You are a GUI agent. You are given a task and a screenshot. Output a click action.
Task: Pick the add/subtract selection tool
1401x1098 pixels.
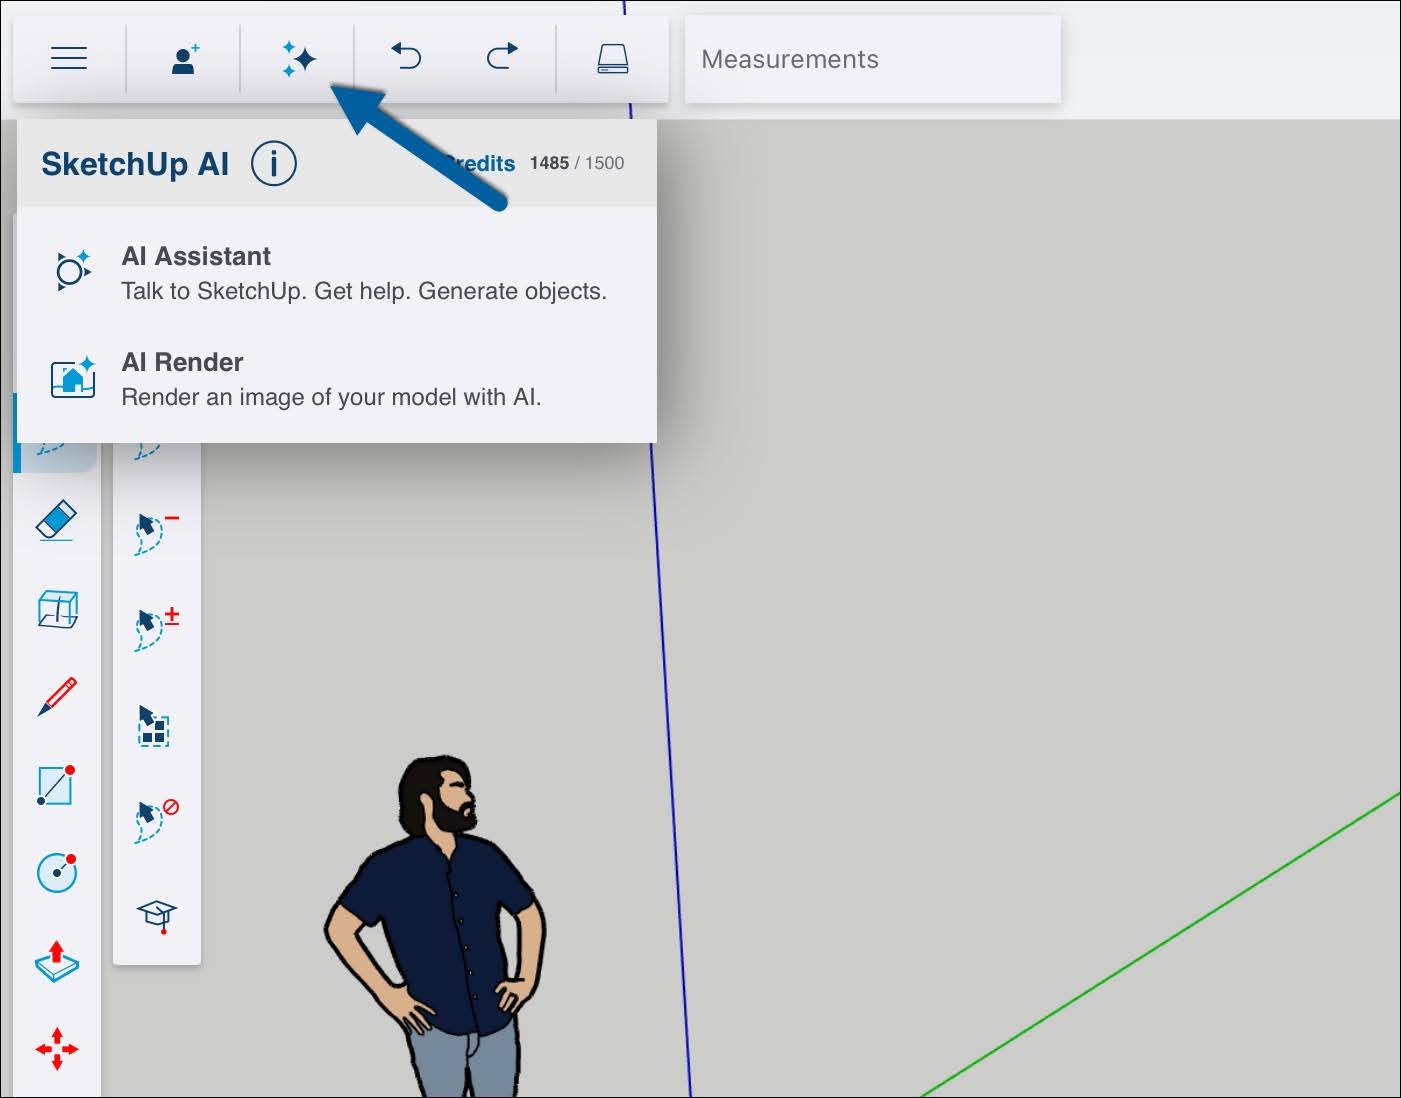pyautogui.click(x=155, y=621)
